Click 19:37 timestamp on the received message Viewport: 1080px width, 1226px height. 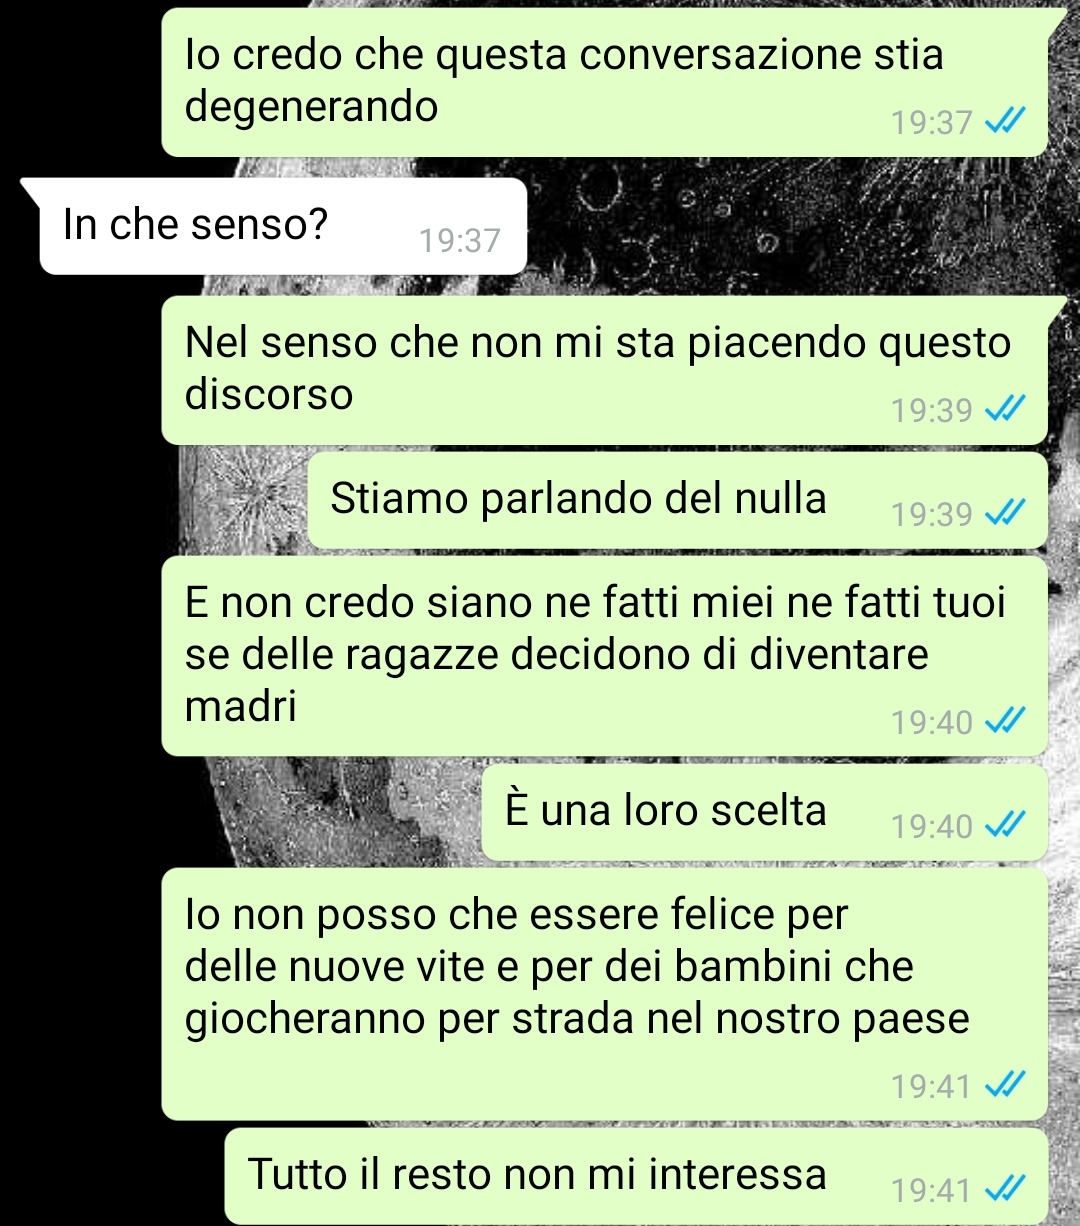tap(459, 241)
